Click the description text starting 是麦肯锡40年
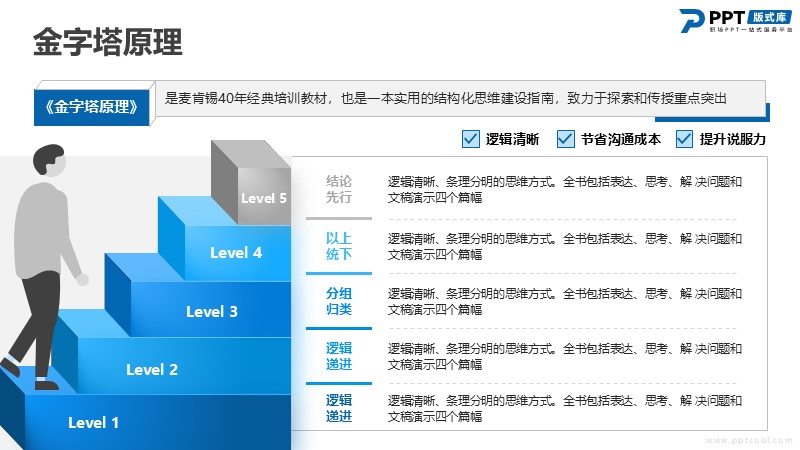 tap(445, 98)
